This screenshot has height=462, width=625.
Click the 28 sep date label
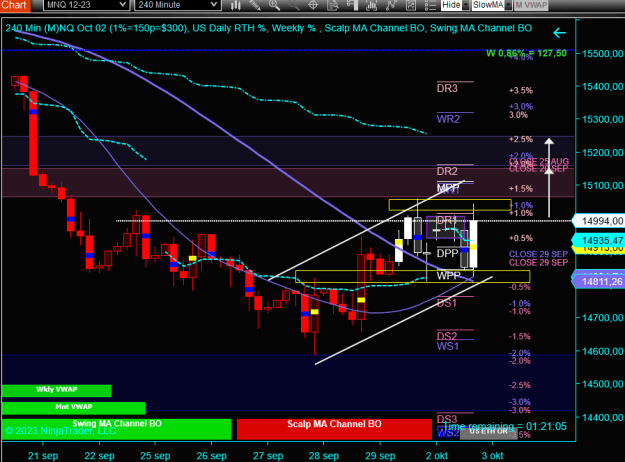(324, 456)
